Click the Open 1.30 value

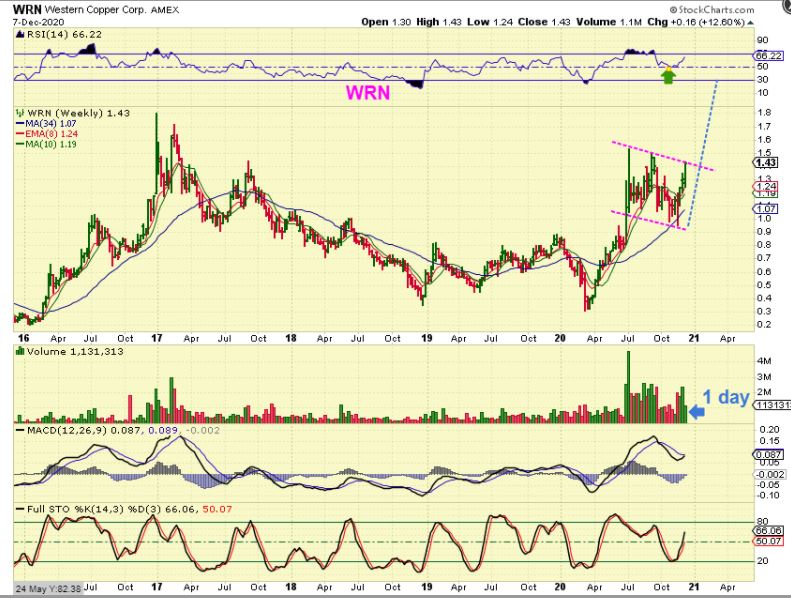(386, 22)
